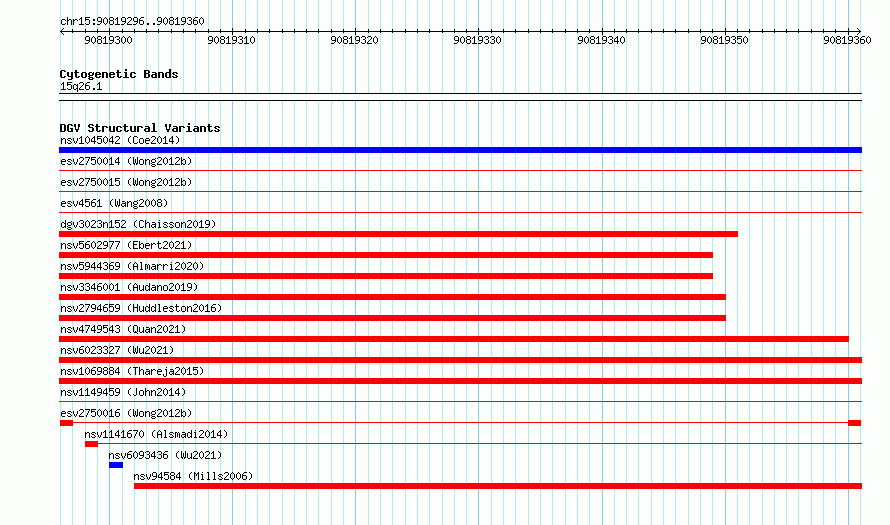Click dgv3023n152 (Chaisson2019) label
Viewport: 890px width, 525px height.
(x=138, y=224)
